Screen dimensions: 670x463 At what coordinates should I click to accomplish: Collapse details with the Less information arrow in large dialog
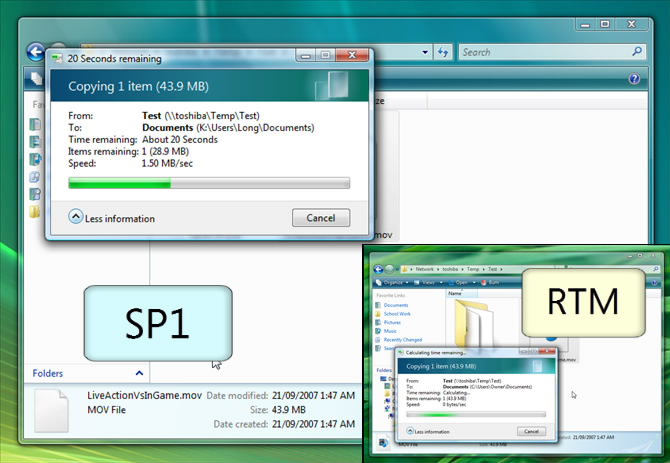click(x=76, y=217)
